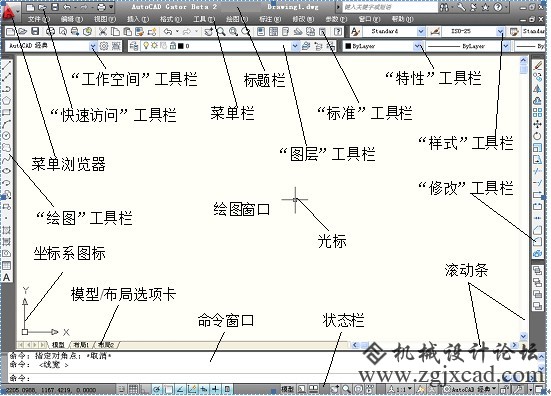Image resolution: width=551 pixels, height=396 pixels.
Task: Select the multiline Text 'A' tool
Action: (6, 277)
